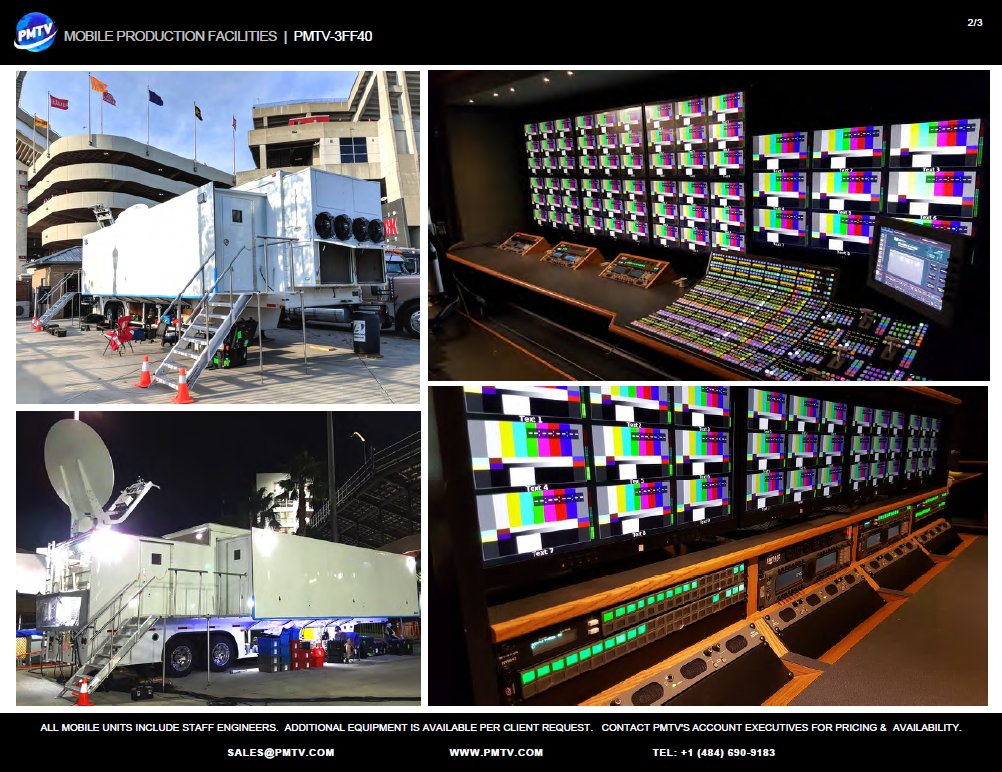Open the nighttime satellite truck photo
Image resolution: width=1002 pixels, height=772 pixels.
coord(218,559)
